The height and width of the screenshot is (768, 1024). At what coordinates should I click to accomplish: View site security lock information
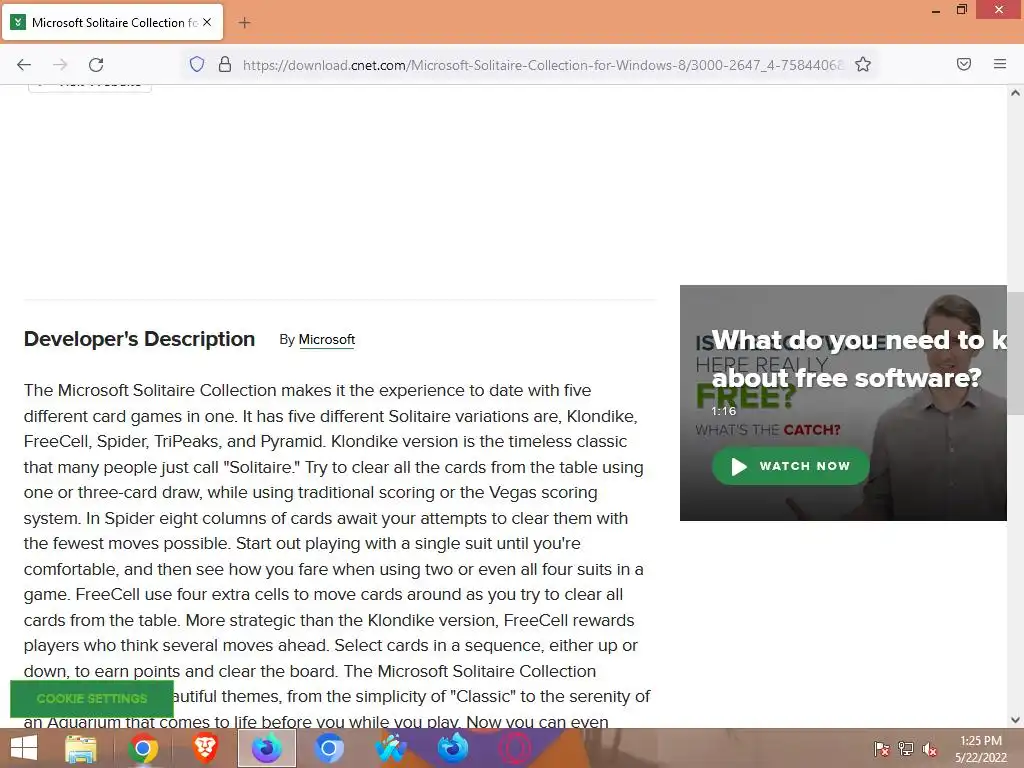pyautogui.click(x=225, y=64)
